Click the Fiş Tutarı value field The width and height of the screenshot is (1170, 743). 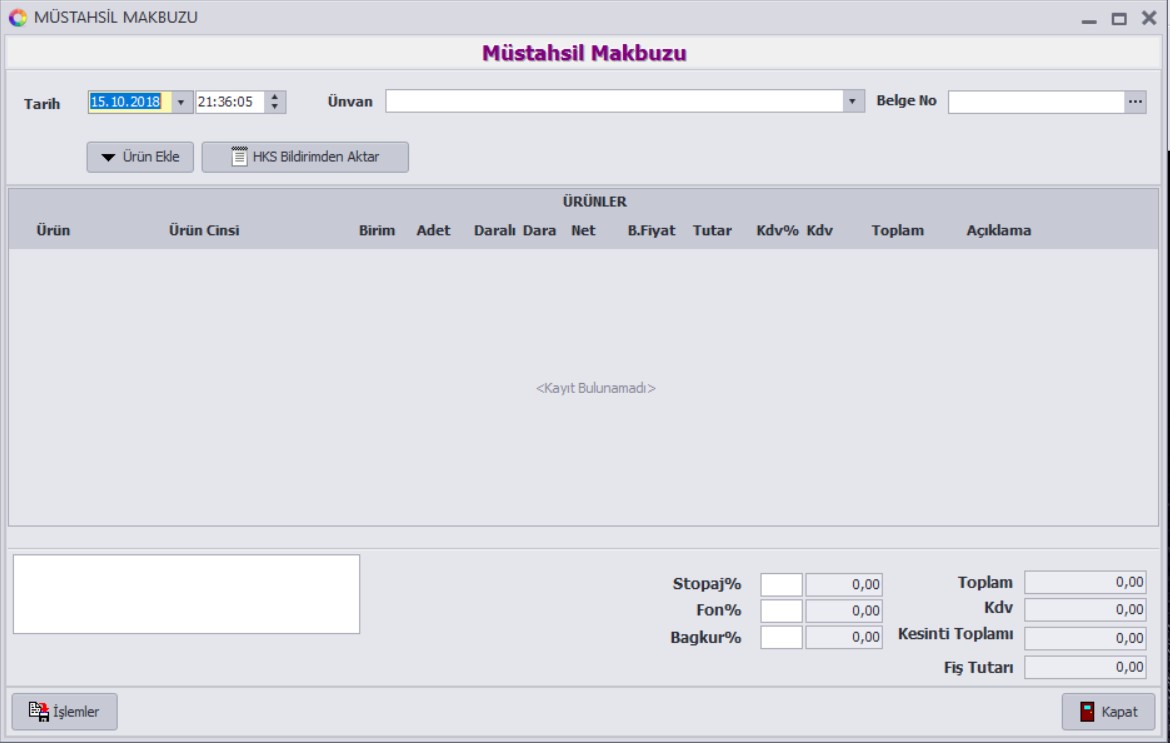click(1085, 667)
